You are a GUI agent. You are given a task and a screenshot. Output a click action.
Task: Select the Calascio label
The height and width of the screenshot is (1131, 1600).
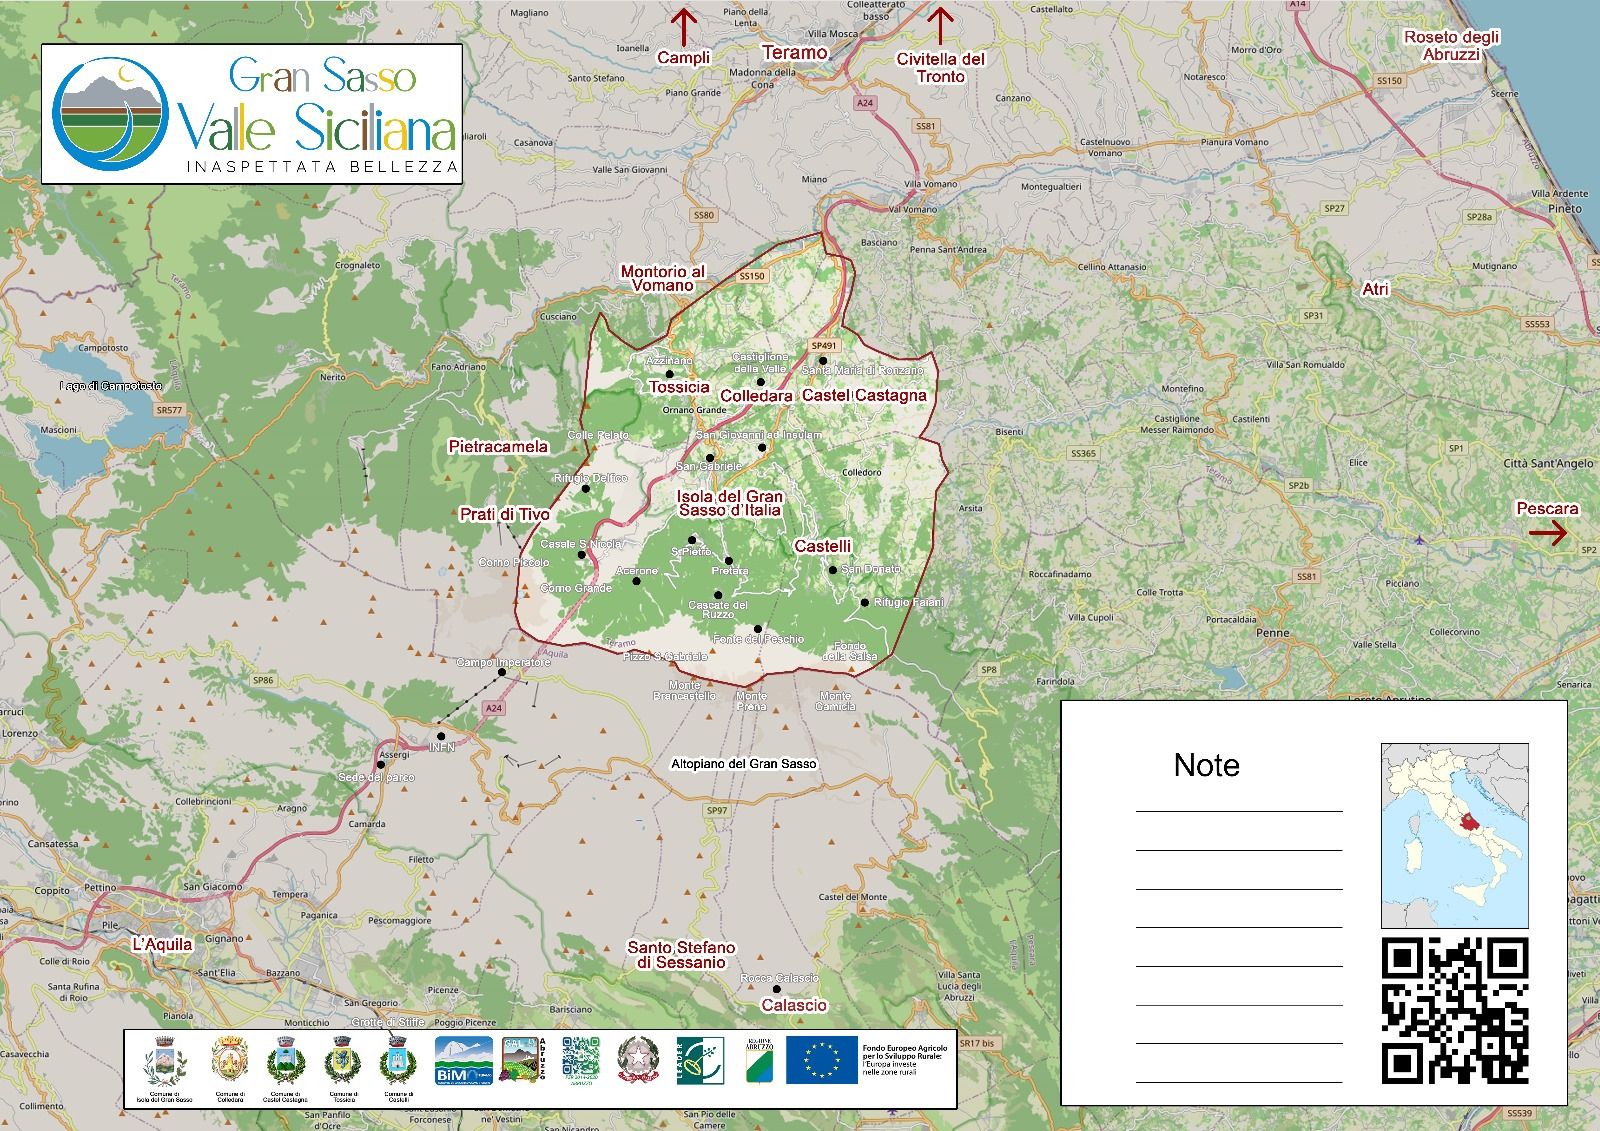[x=794, y=1005]
